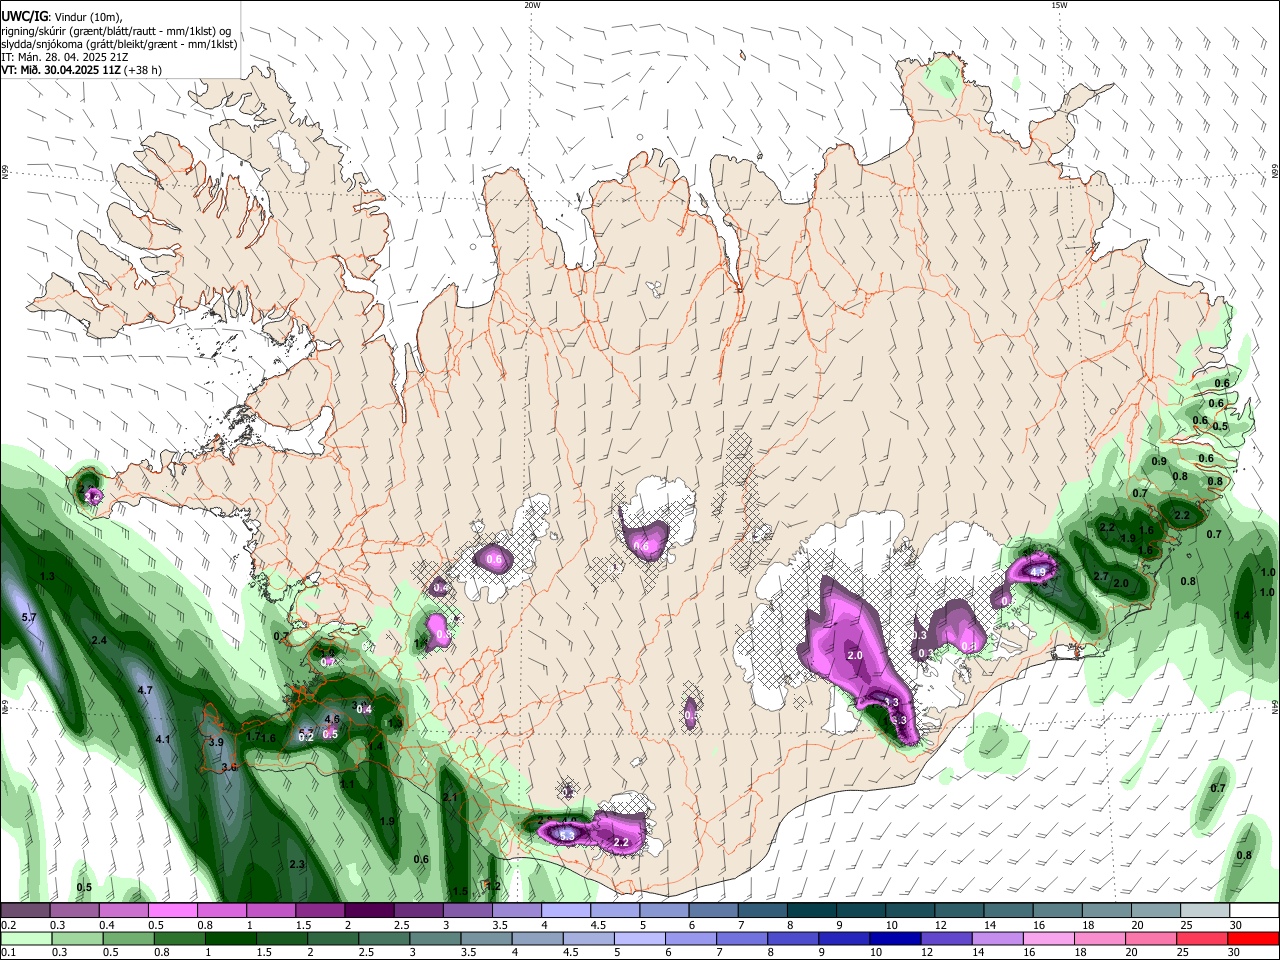Click the 15W longitude label
Screen dimensions: 1280x960
[1059, 5]
